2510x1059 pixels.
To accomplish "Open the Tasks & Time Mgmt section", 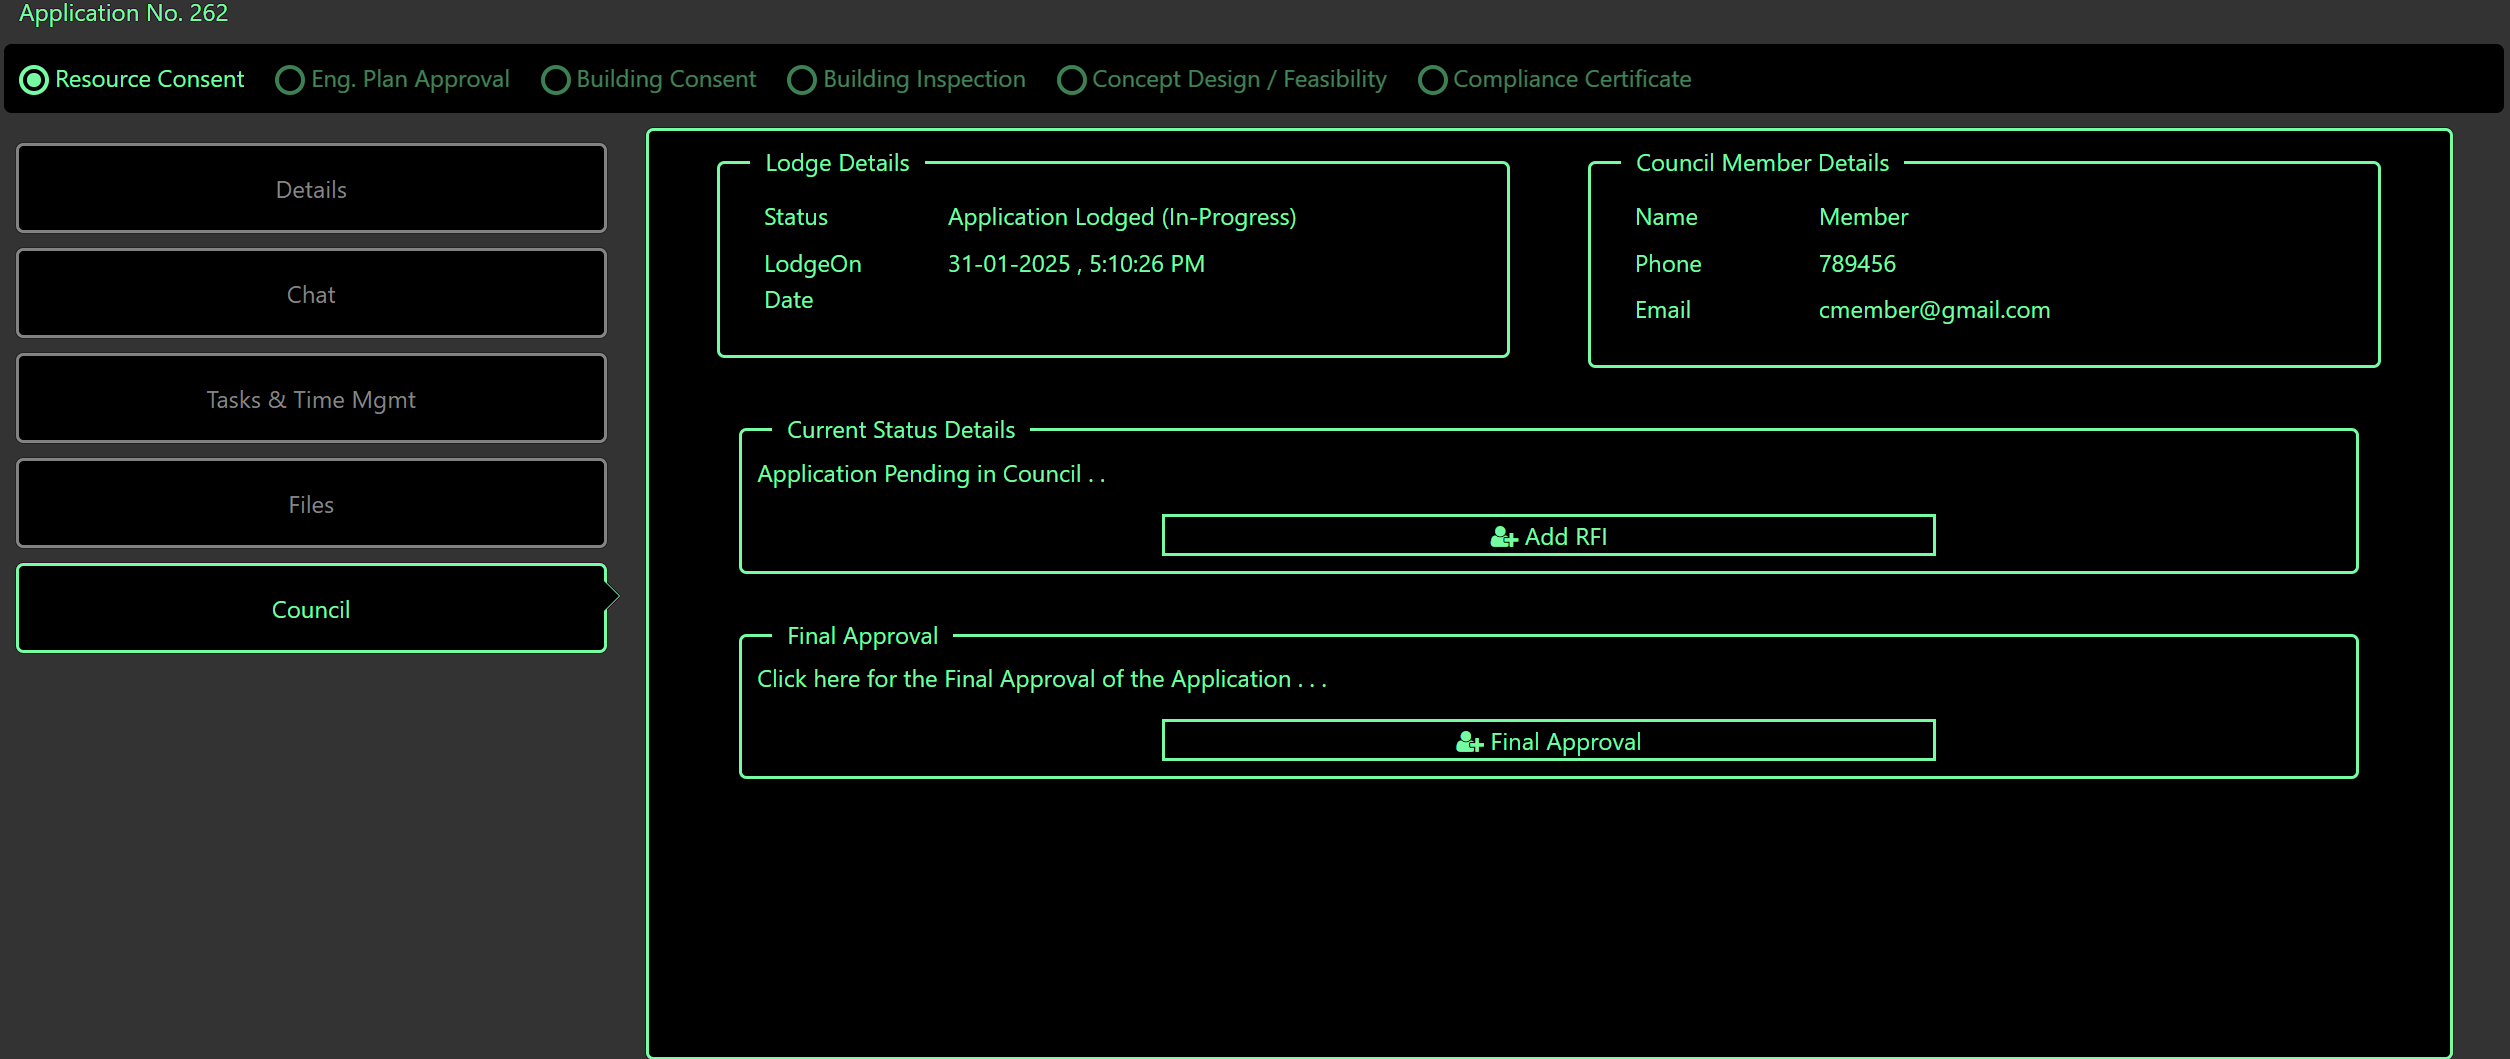I will pyautogui.click(x=310, y=398).
